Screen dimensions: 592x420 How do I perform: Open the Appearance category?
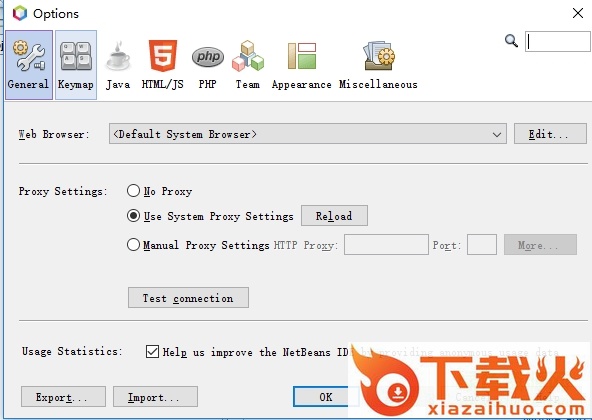[302, 65]
